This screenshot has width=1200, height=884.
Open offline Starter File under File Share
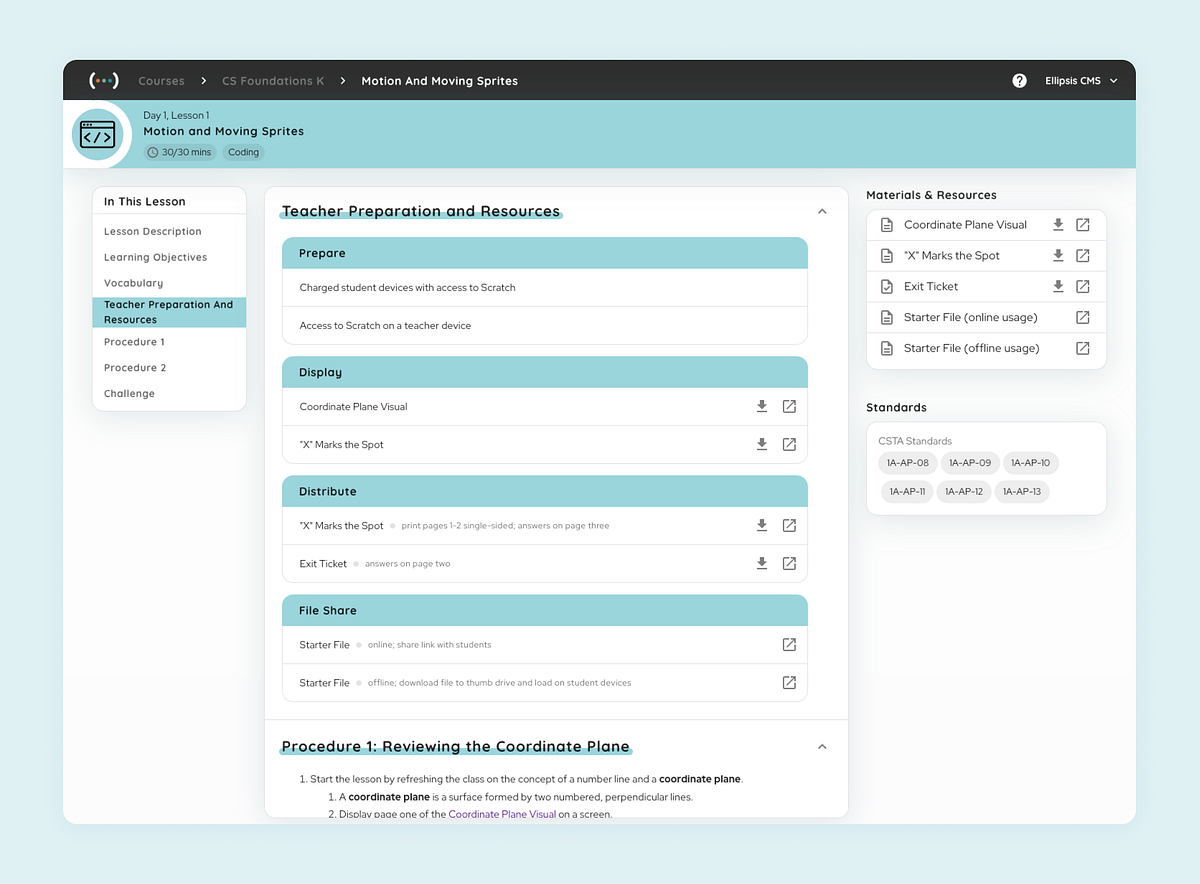pyautogui.click(x=789, y=683)
